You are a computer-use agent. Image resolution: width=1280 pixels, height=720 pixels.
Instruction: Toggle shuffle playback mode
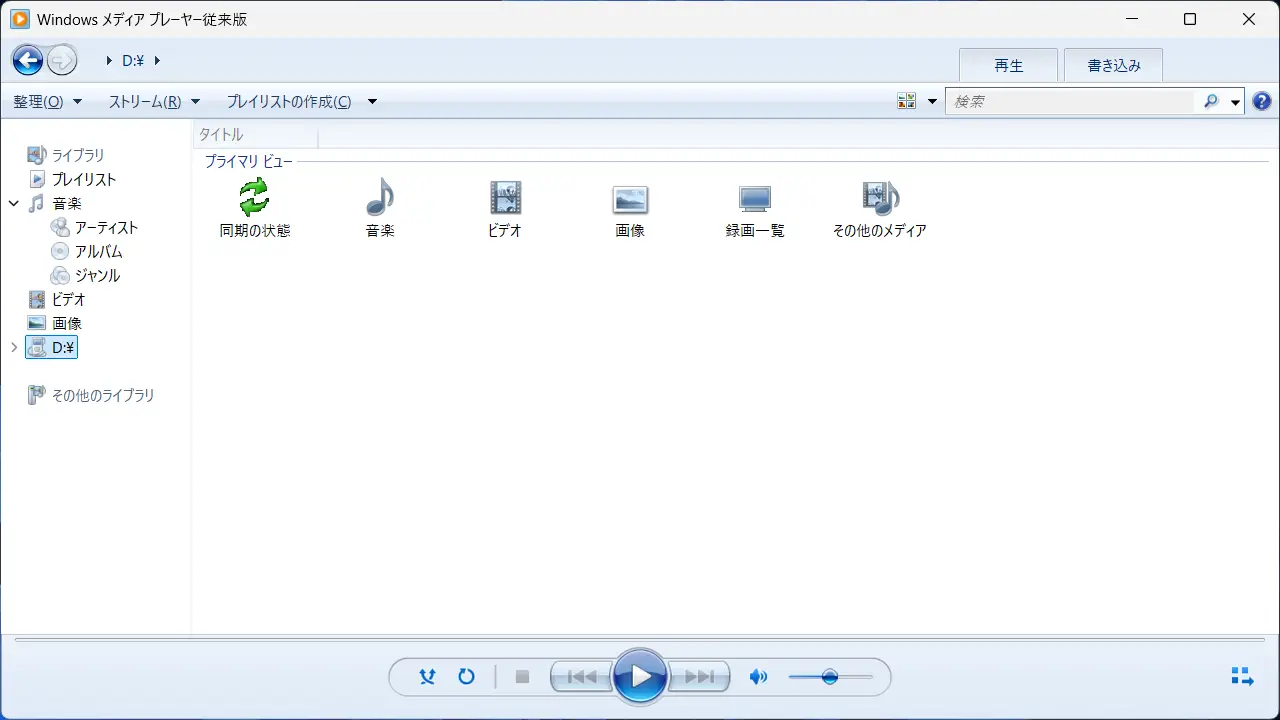coord(427,676)
